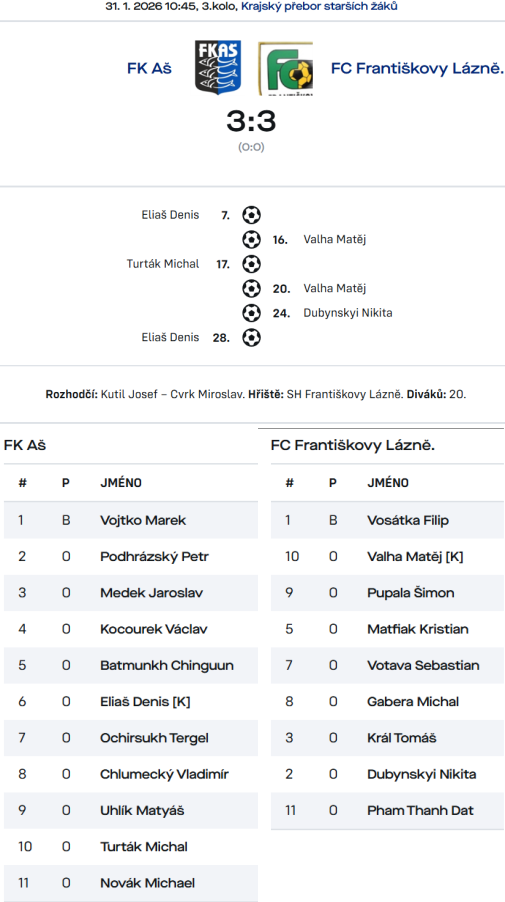
Task: Select Batmunkh Chinguun lineup row
Action: coord(131,665)
